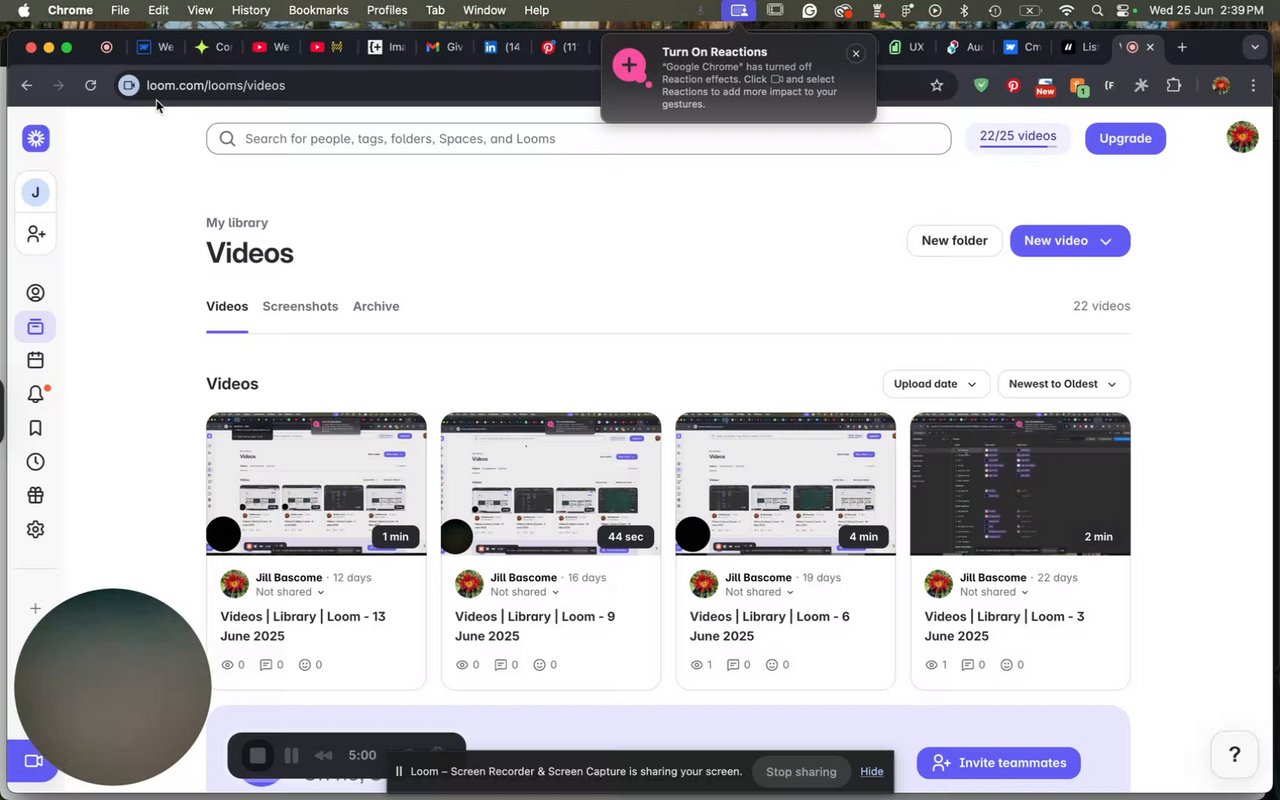Image resolution: width=1280 pixels, height=800 pixels.
Task: Open the gift icon in sidebar
Action: [36, 495]
